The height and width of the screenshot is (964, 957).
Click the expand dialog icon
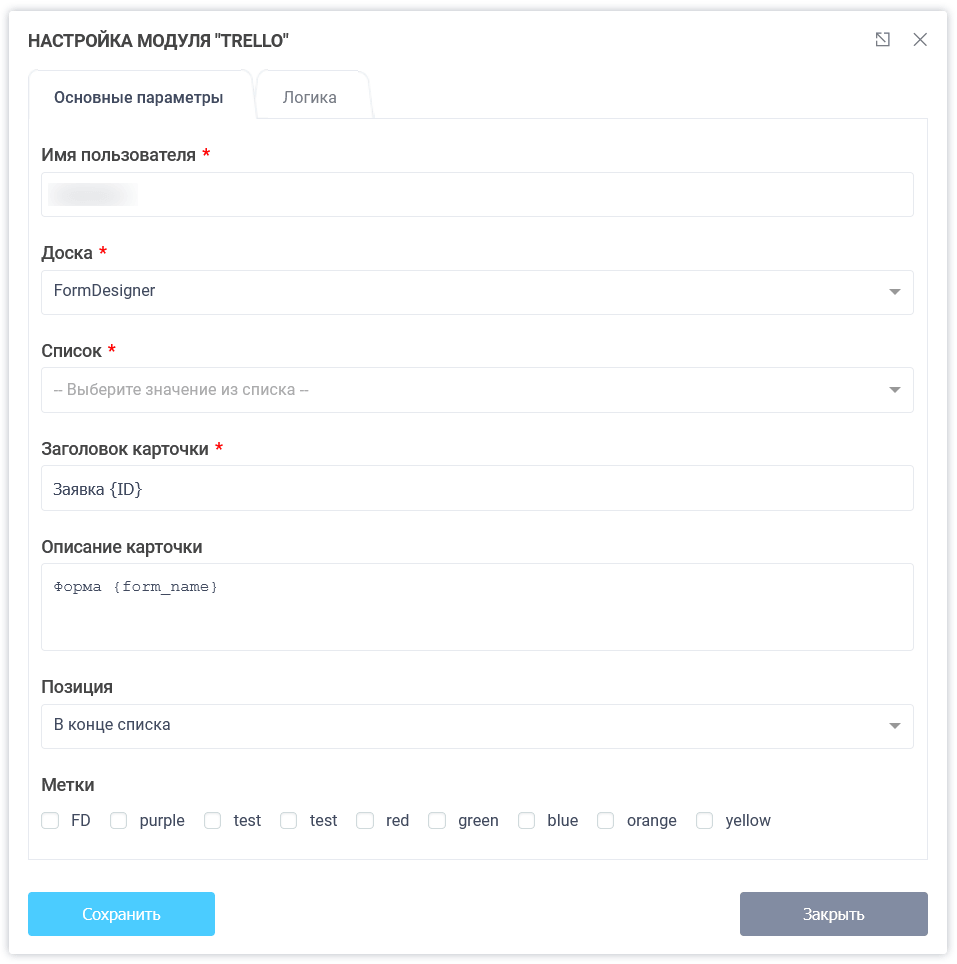coord(882,39)
